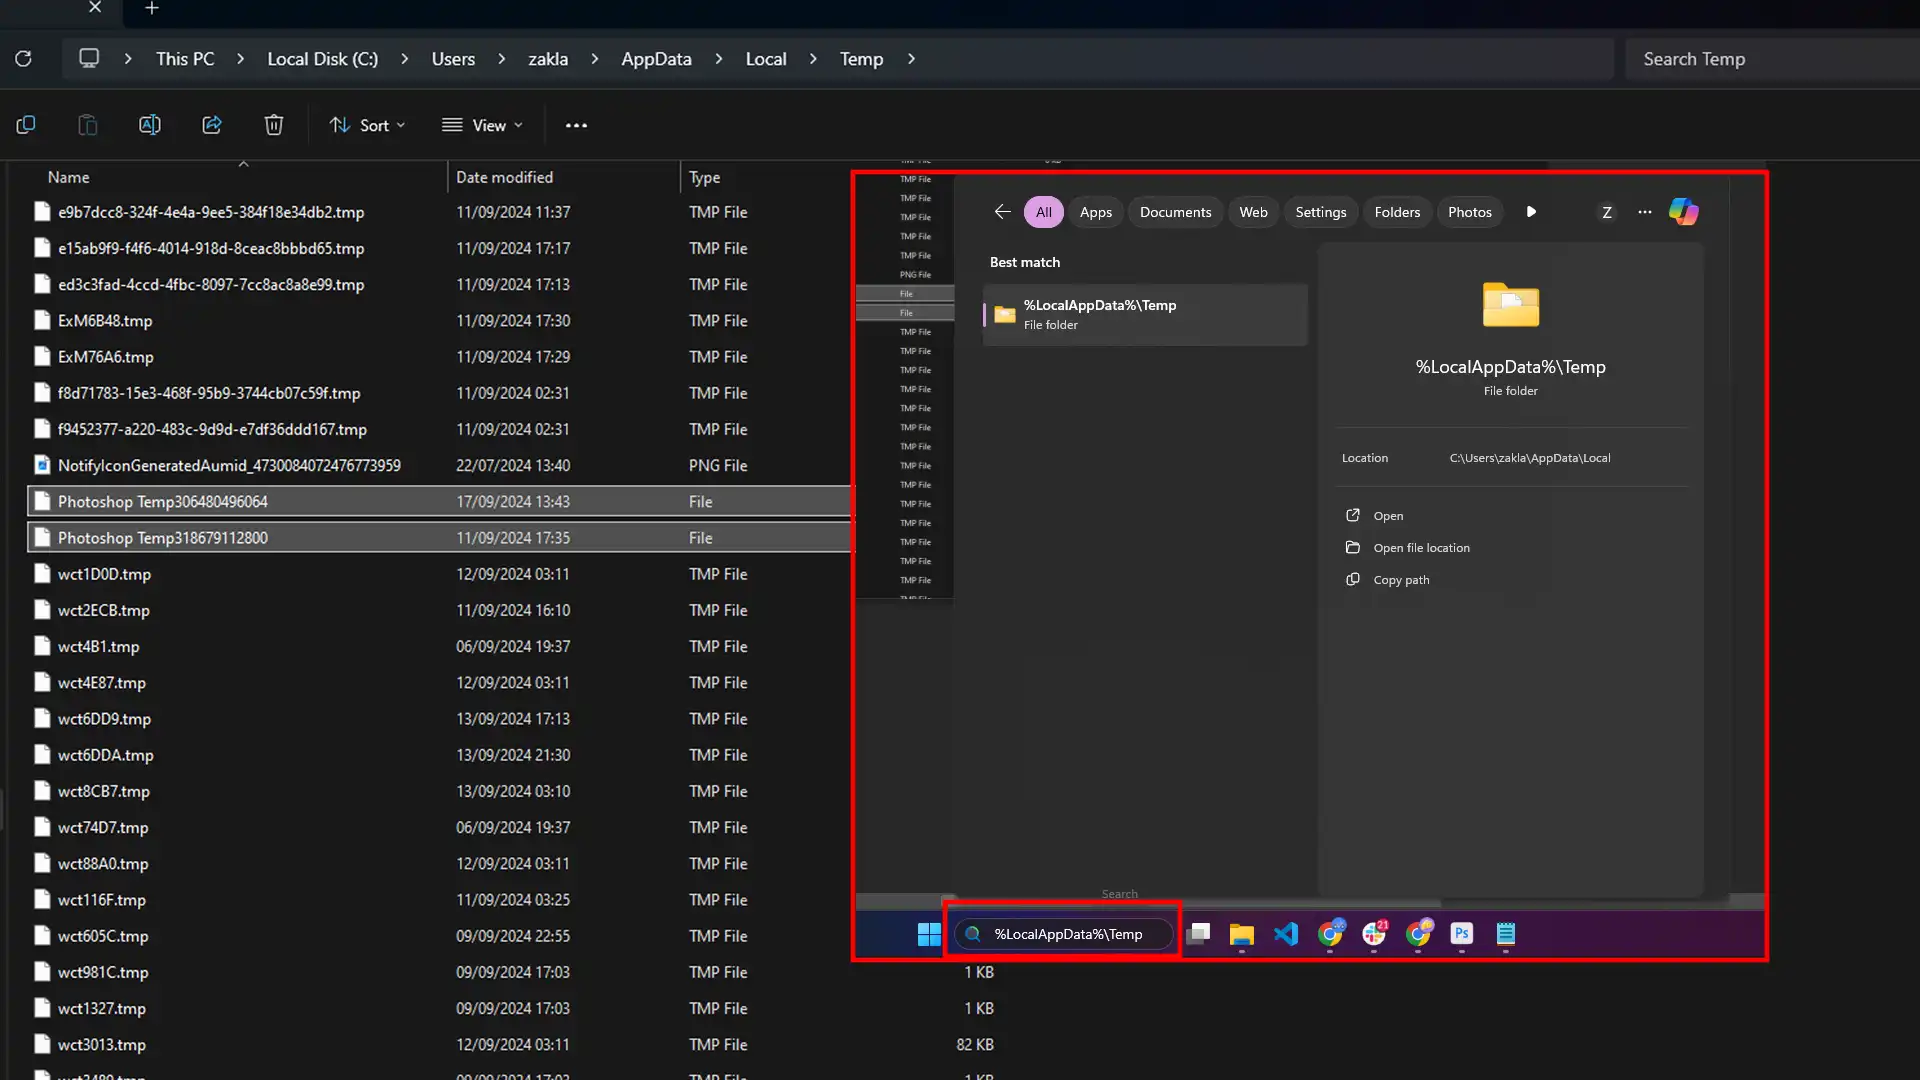Select Photoshop Temp306480496064 file
Image resolution: width=1920 pixels, height=1080 pixels.
163,502
